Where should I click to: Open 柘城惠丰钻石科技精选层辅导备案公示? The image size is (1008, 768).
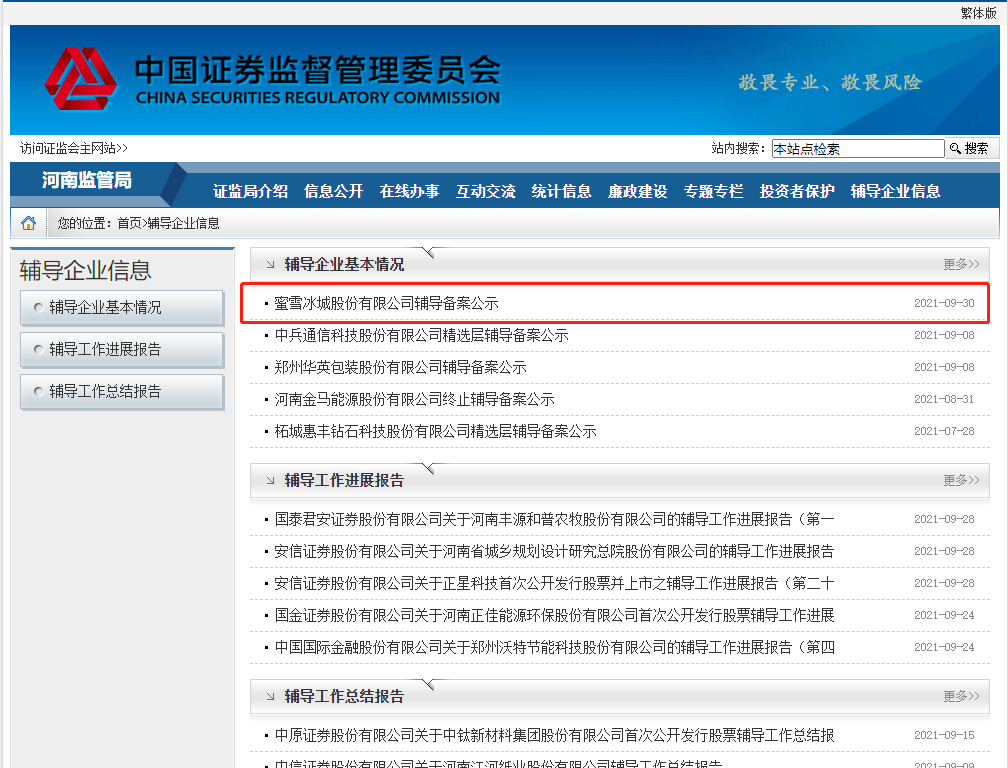click(x=436, y=431)
